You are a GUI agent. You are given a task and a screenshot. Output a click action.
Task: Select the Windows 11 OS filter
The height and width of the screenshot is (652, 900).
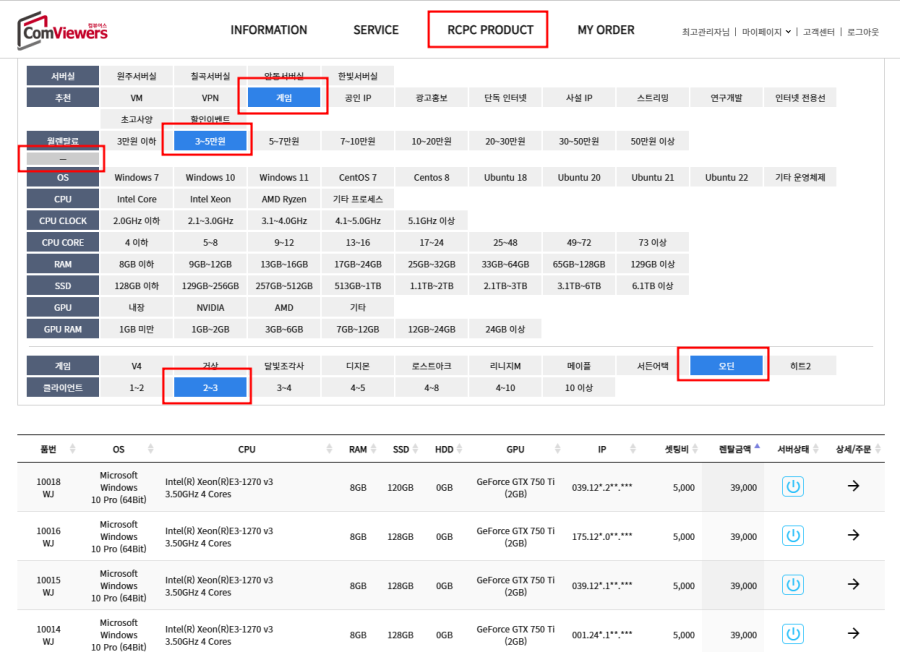click(284, 178)
